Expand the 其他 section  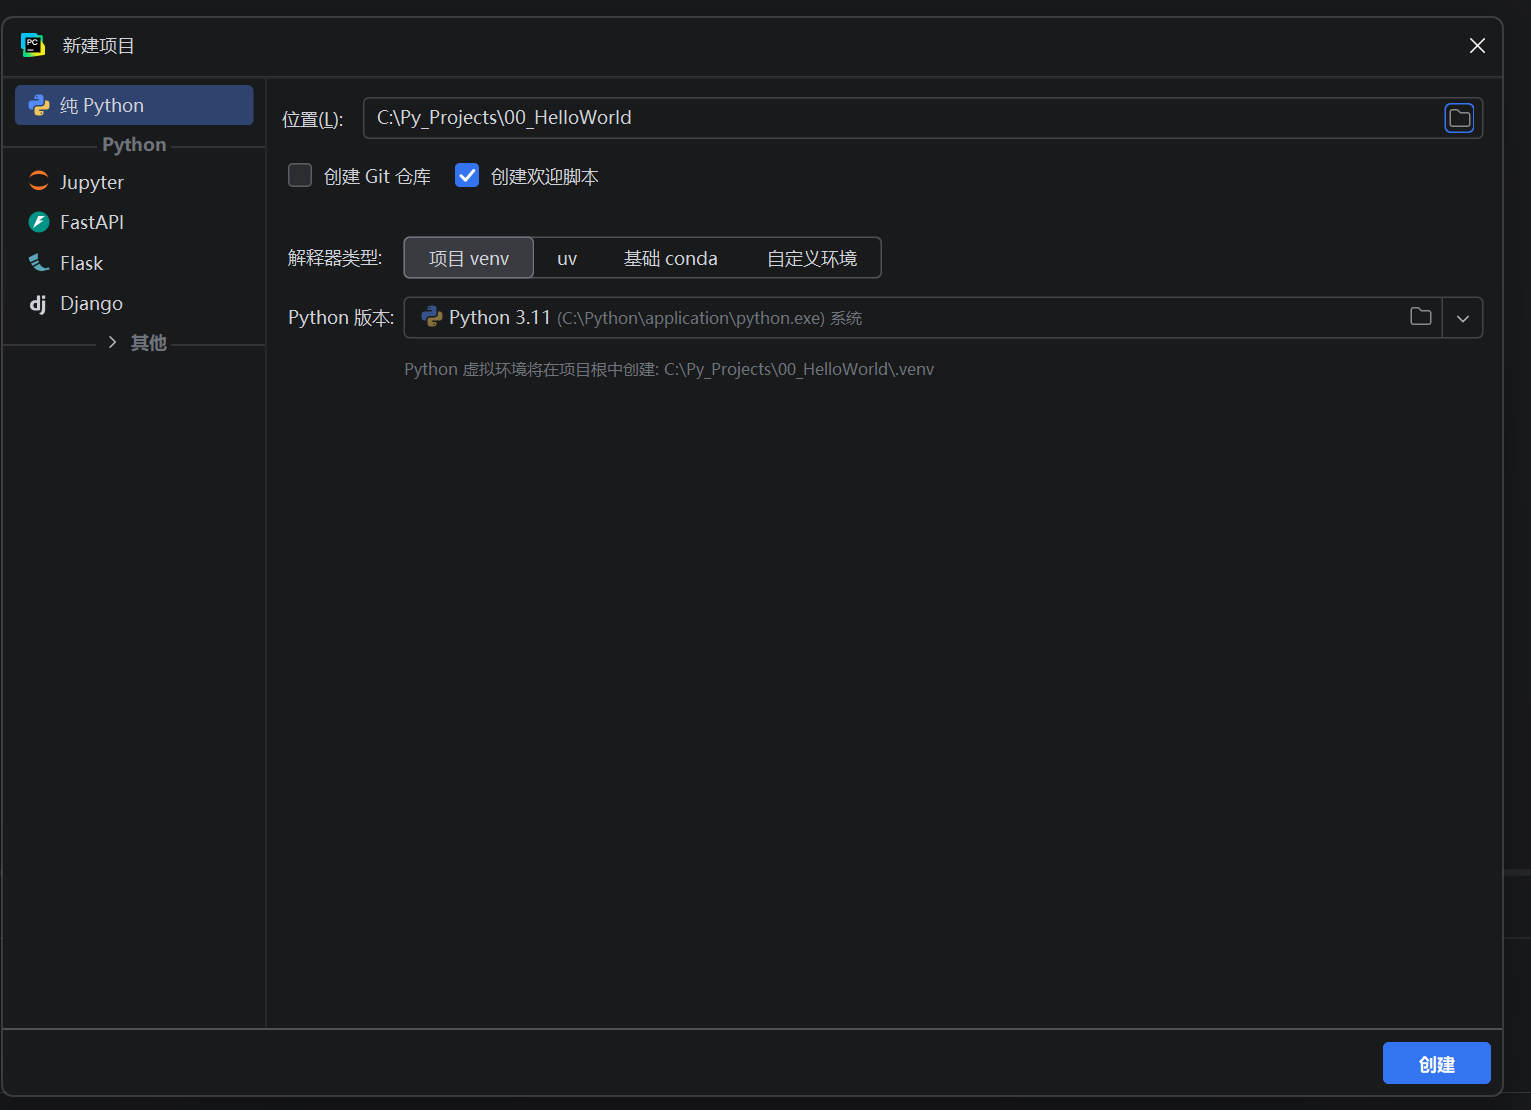112,342
